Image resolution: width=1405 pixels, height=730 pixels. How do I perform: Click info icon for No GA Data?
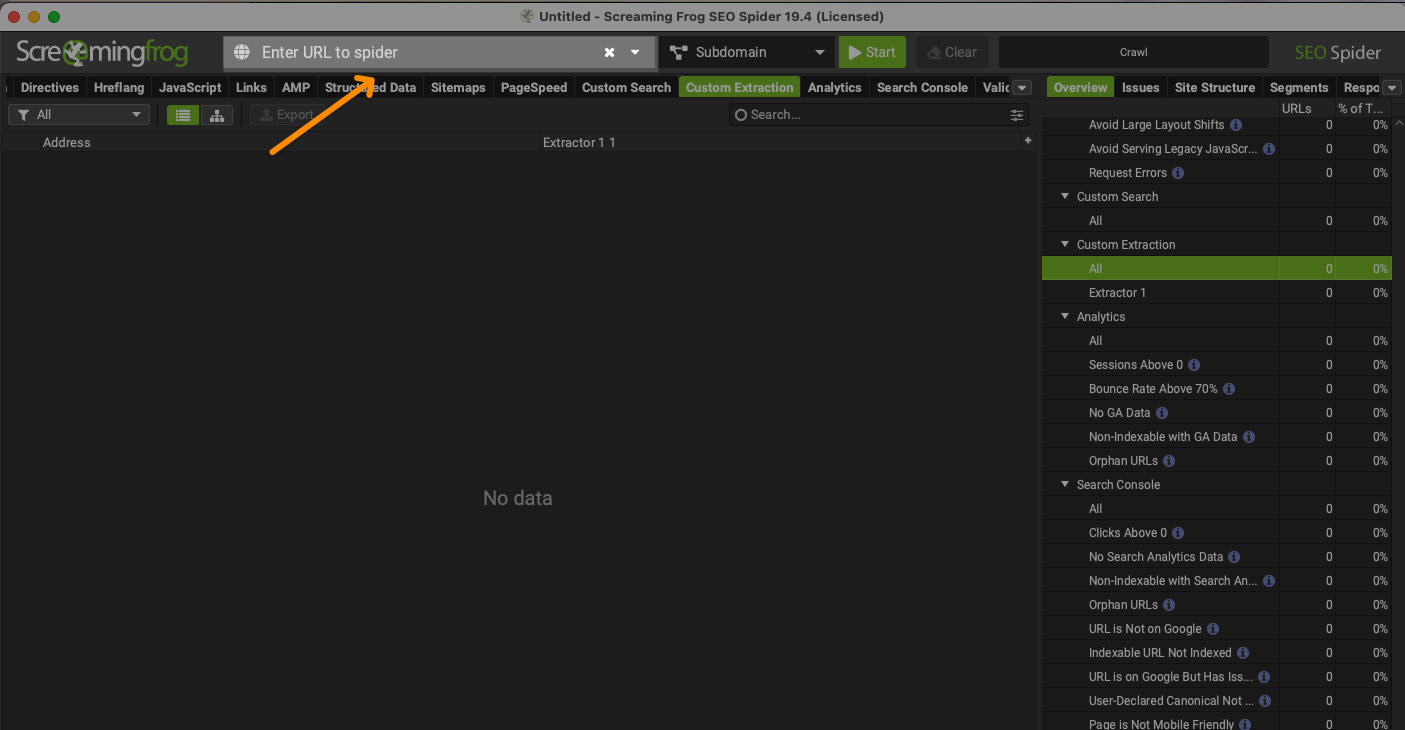point(1162,413)
